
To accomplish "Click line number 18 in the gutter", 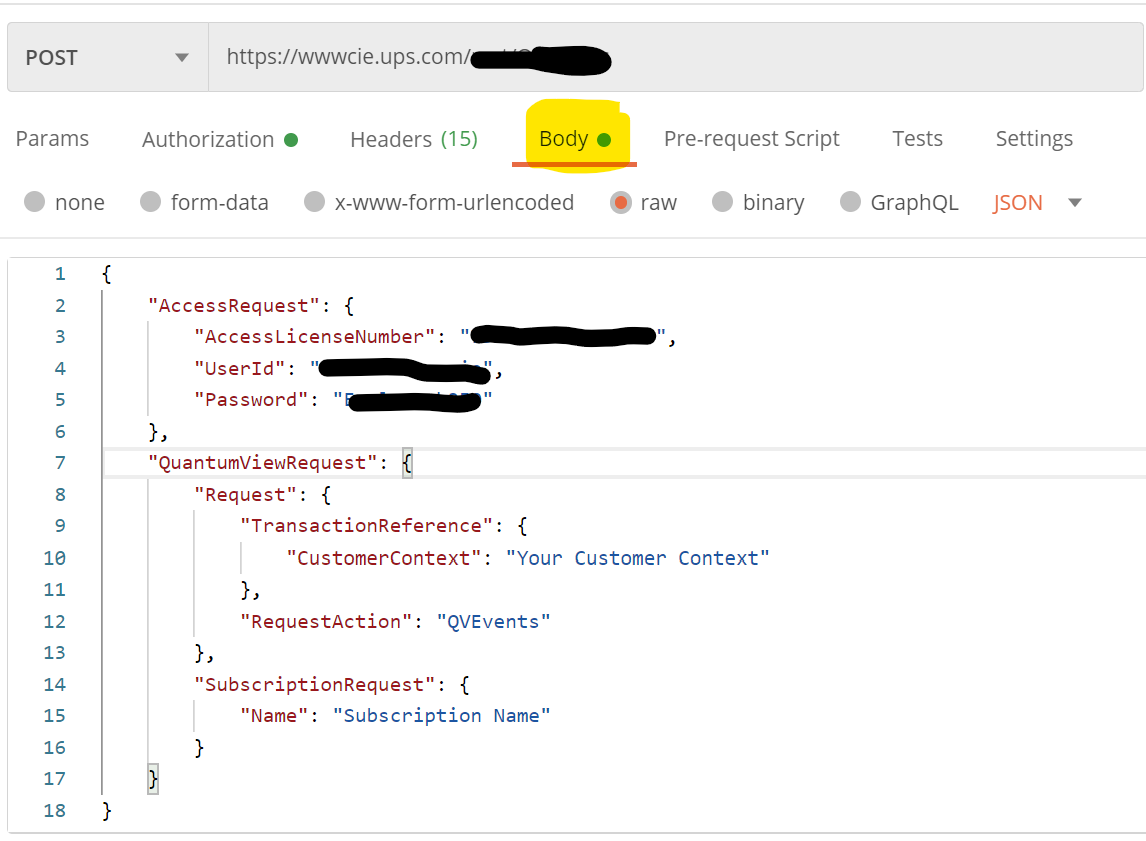I will tap(55, 811).
